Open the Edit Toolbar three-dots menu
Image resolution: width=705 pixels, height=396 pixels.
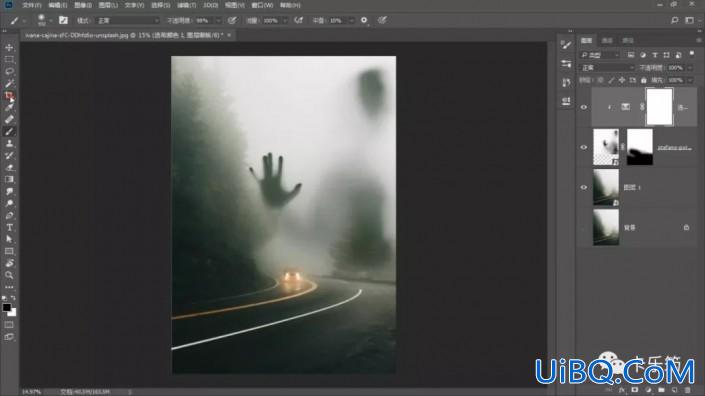coord(9,287)
